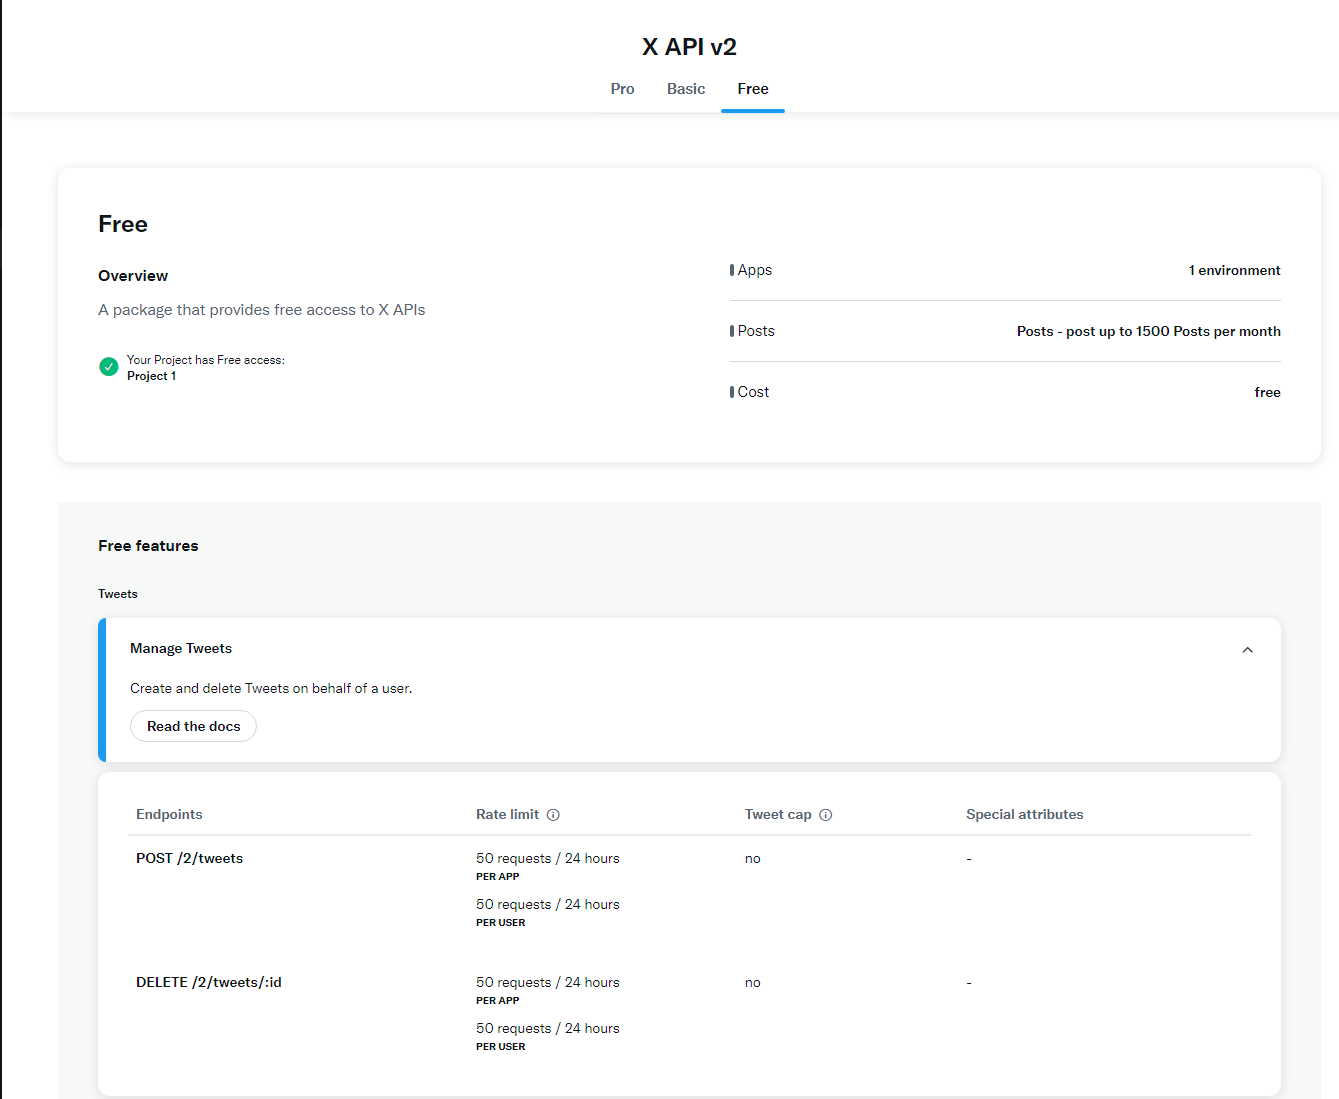The width and height of the screenshot is (1339, 1099).
Task: Click the 'Posts' row label
Action: click(x=756, y=331)
